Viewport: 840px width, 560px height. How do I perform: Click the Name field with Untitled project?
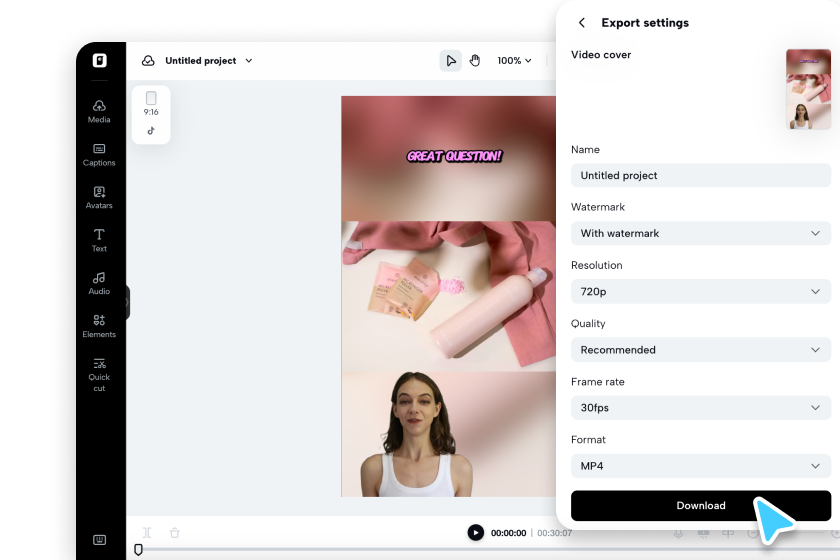point(701,175)
